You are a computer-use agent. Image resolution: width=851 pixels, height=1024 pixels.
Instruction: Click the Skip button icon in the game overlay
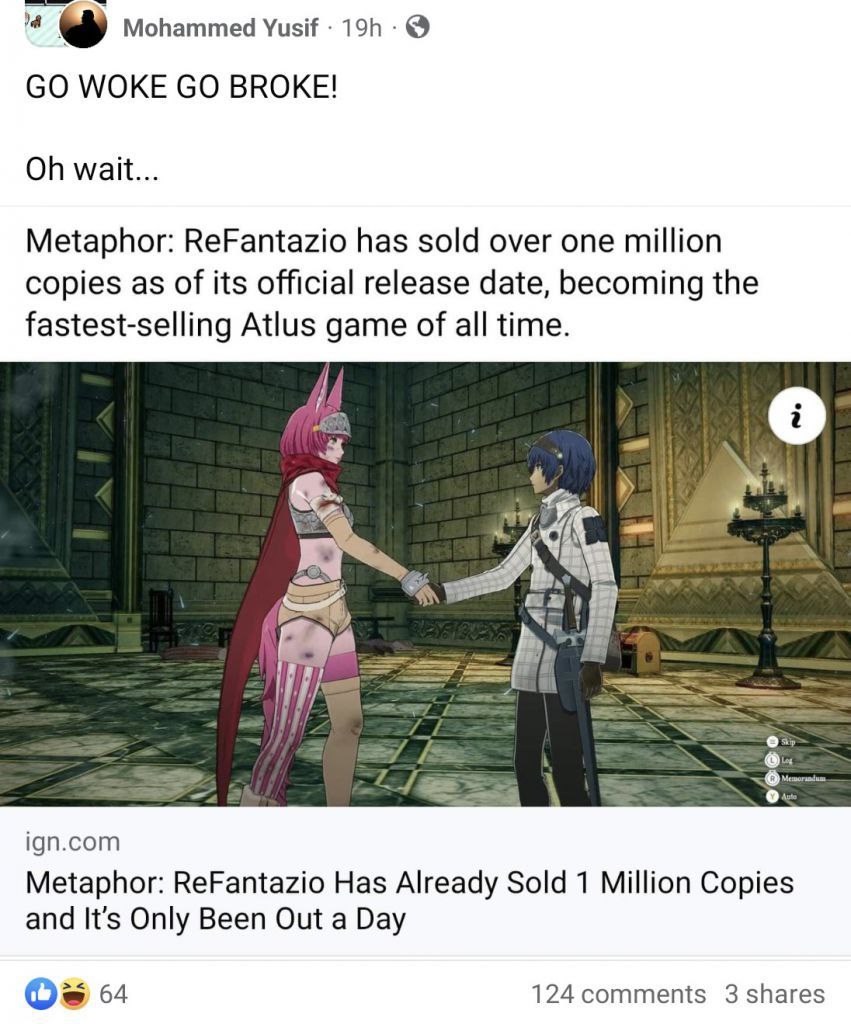click(x=772, y=741)
